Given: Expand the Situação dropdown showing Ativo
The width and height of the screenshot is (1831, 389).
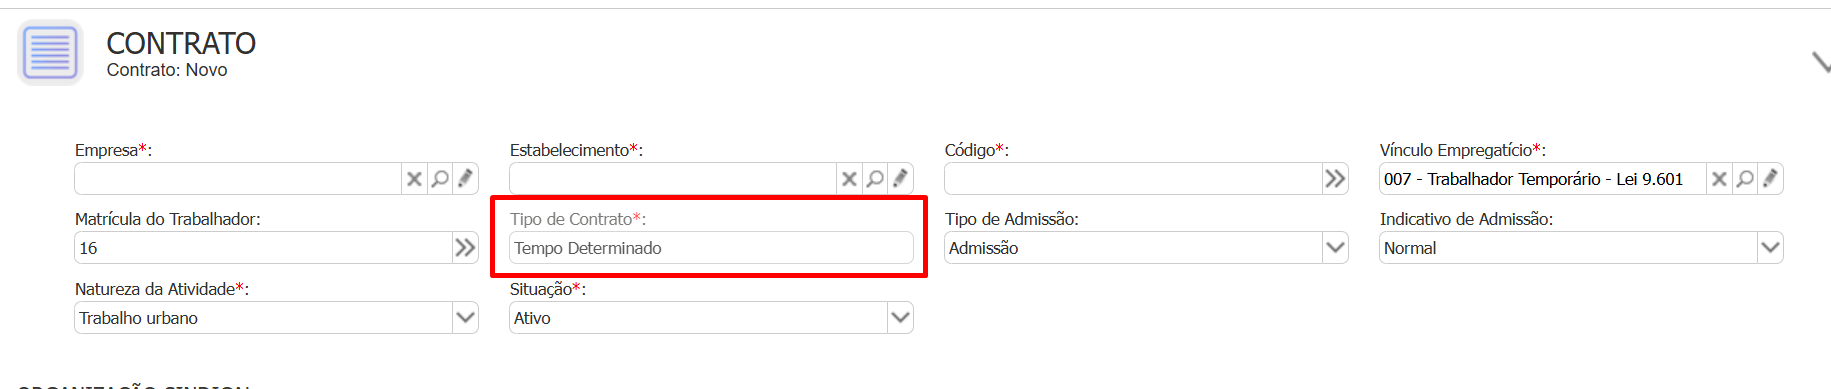Looking at the screenshot, I should pyautogui.click(x=900, y=318).
